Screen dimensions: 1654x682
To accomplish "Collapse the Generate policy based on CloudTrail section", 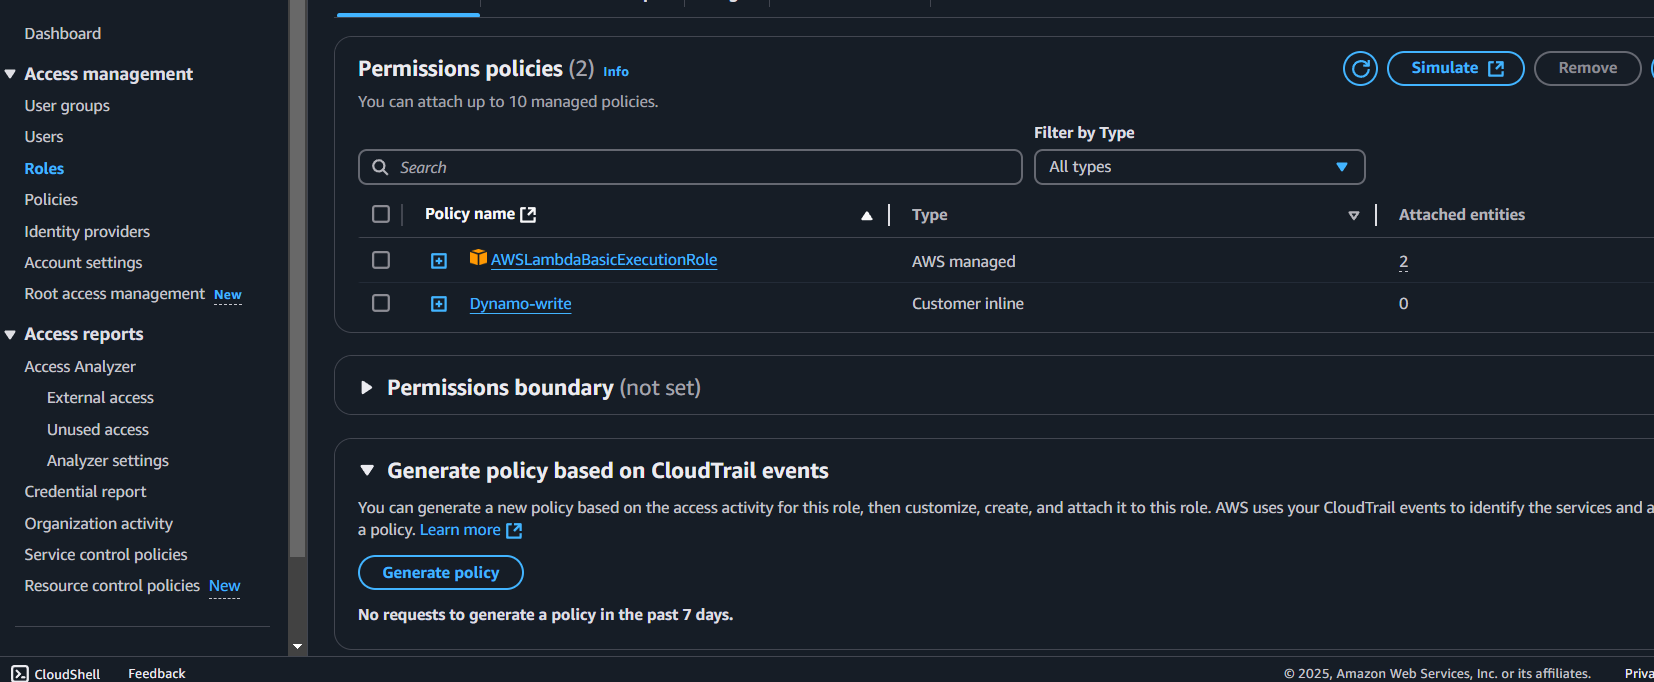I will point(367,470).
